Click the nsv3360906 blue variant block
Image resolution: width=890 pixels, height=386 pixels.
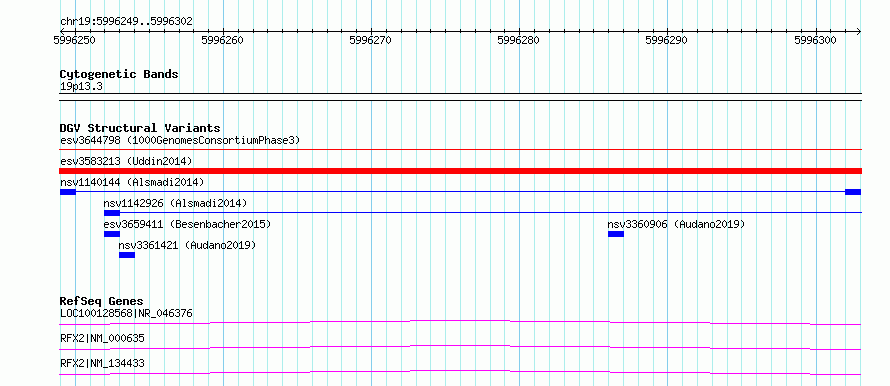[616, 234]
